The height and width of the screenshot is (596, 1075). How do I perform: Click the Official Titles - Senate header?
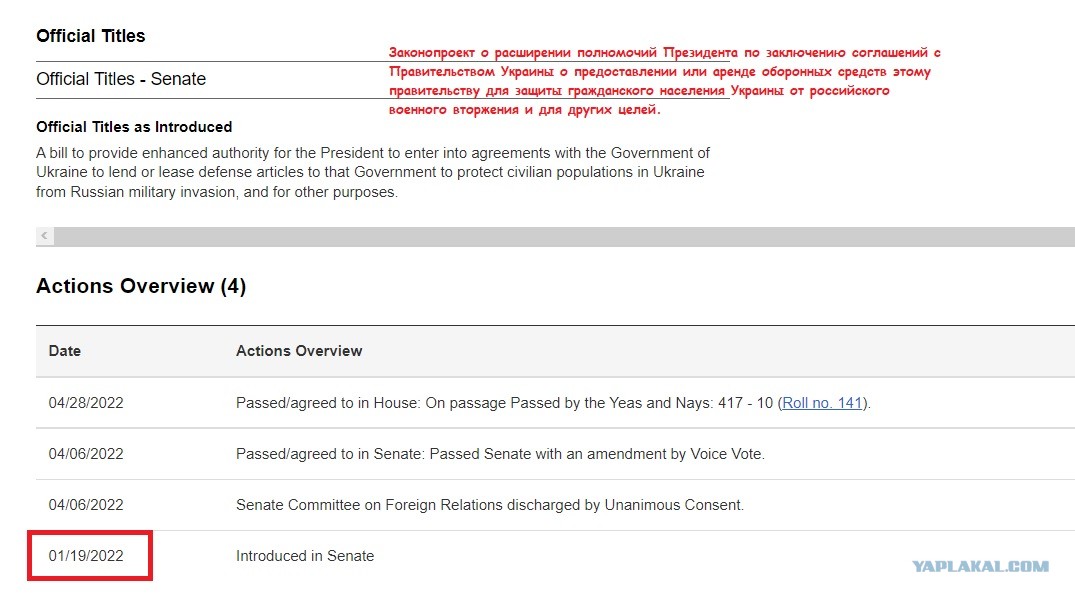click(121, 80)
